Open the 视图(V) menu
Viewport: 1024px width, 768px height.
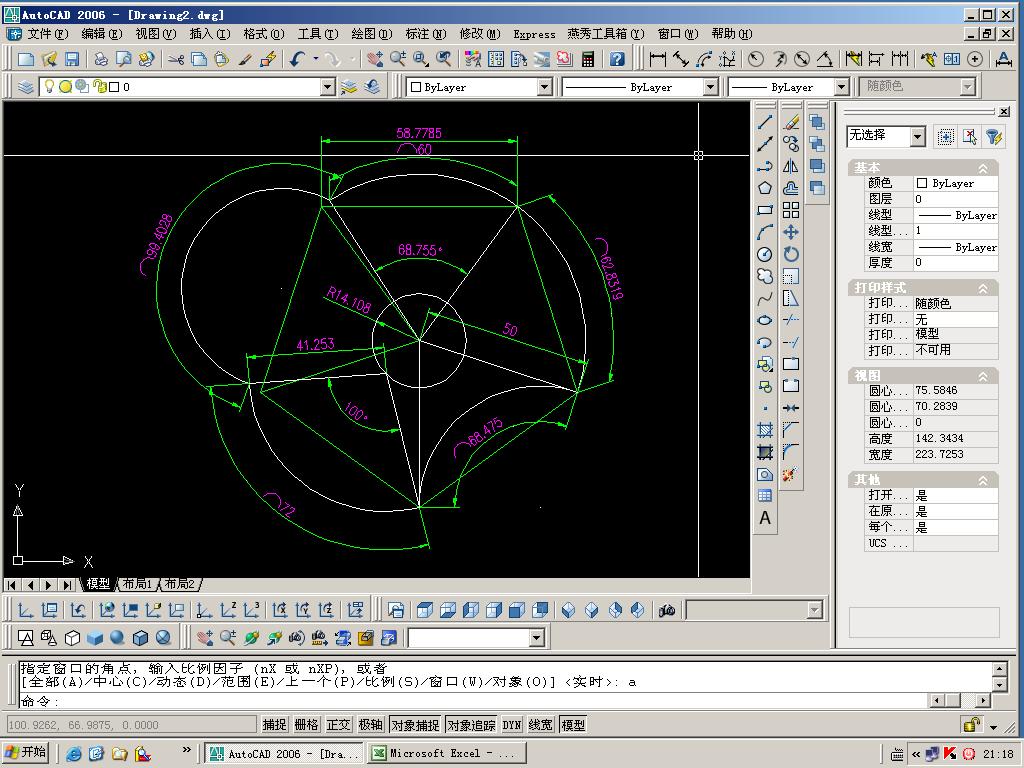click(x=155, y=34)
